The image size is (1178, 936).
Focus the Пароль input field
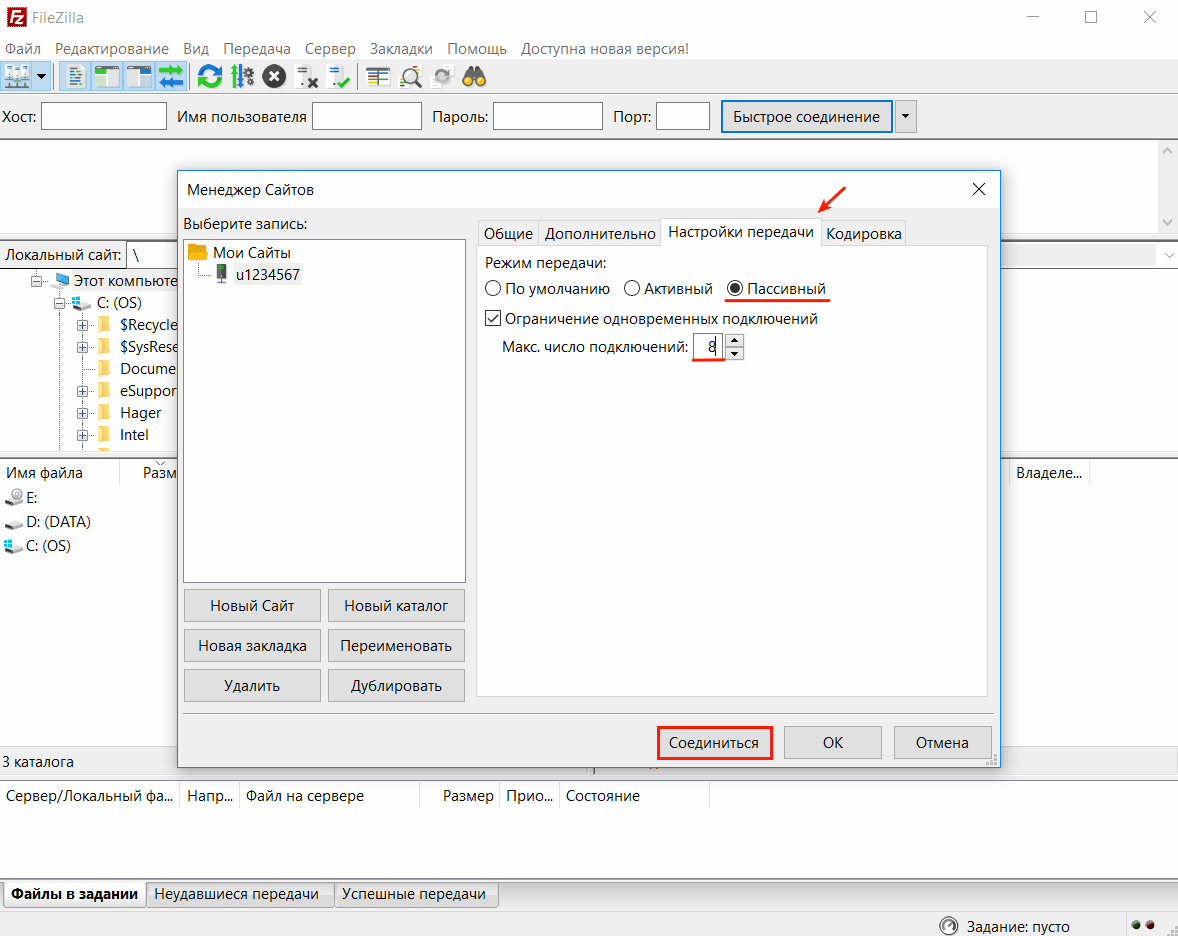click(x=548, y=116)
